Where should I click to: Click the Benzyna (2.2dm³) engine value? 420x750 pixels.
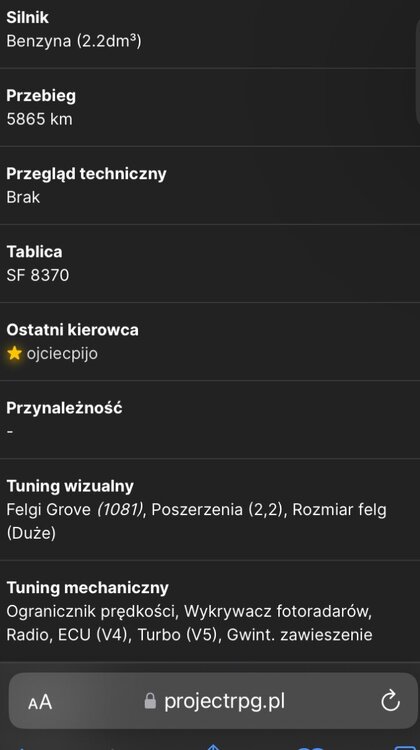point(74,41)
